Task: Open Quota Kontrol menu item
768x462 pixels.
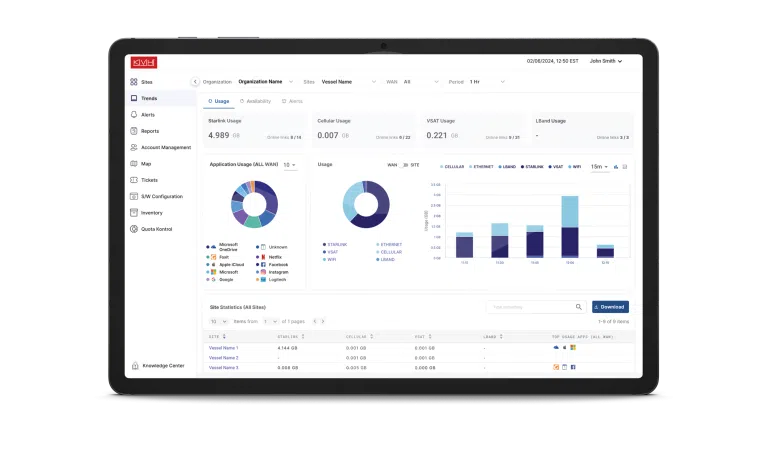Action: (x=161, y=229)
